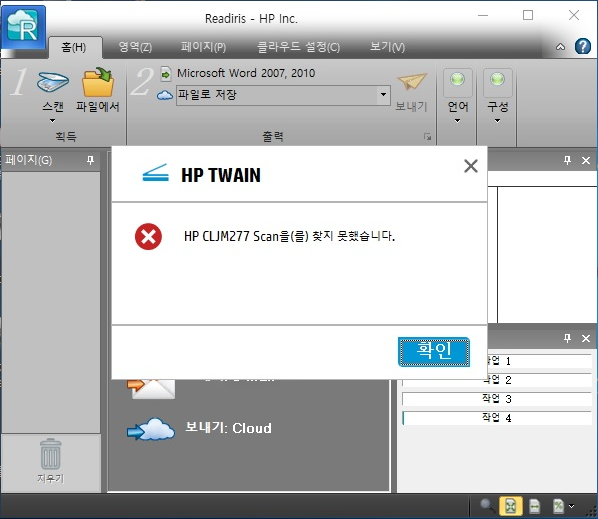The image size is (598, 519).
Task: Click the 보내기: Cloud label
Action: (x=228, y=428)
